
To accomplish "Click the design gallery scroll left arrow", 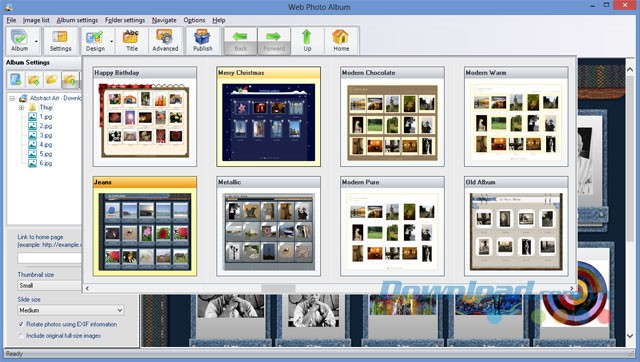I will pyautogui.click(x=87, y=289).
